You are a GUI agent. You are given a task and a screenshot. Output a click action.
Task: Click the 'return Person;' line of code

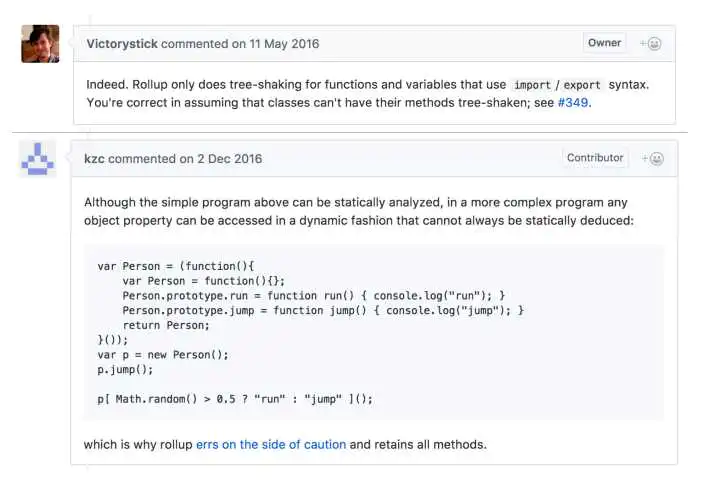pos(166,325)
